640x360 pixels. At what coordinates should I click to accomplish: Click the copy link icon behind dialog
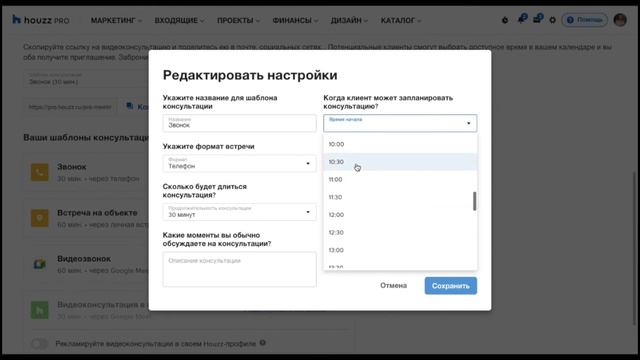[130, 106]
